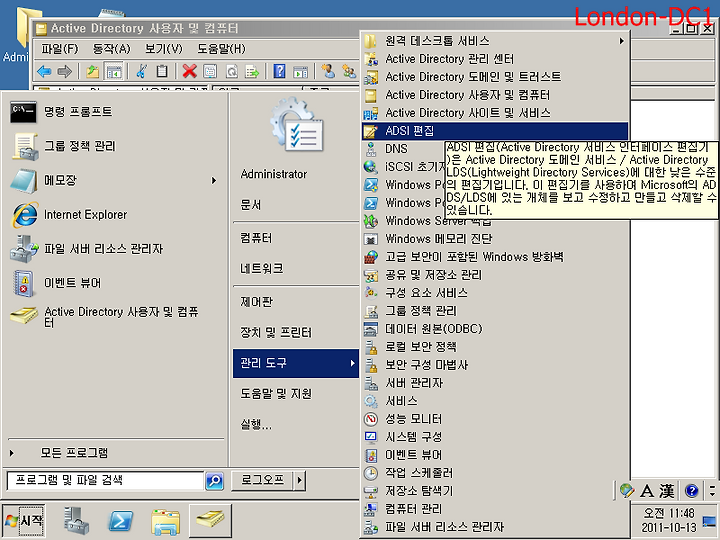Open 장치 및 프린터
The width and height of the screenshot is (720, 540).
276,332
